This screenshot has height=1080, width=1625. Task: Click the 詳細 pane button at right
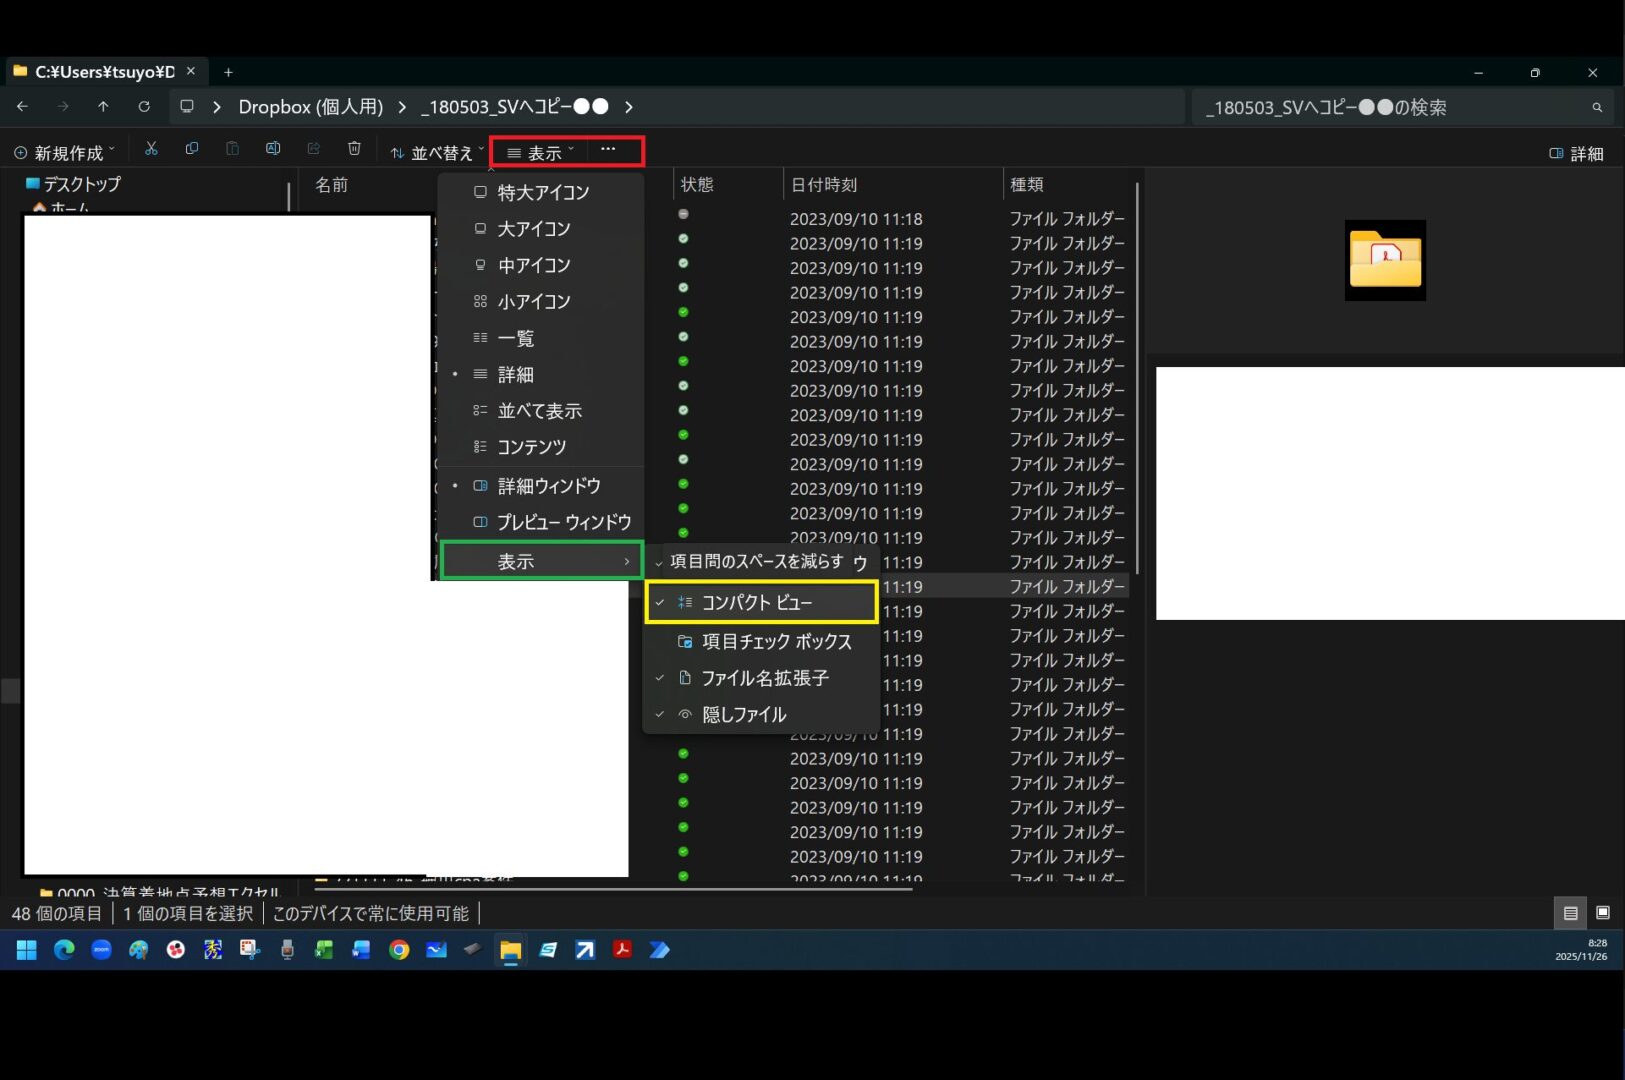(x=1576, y=154)
